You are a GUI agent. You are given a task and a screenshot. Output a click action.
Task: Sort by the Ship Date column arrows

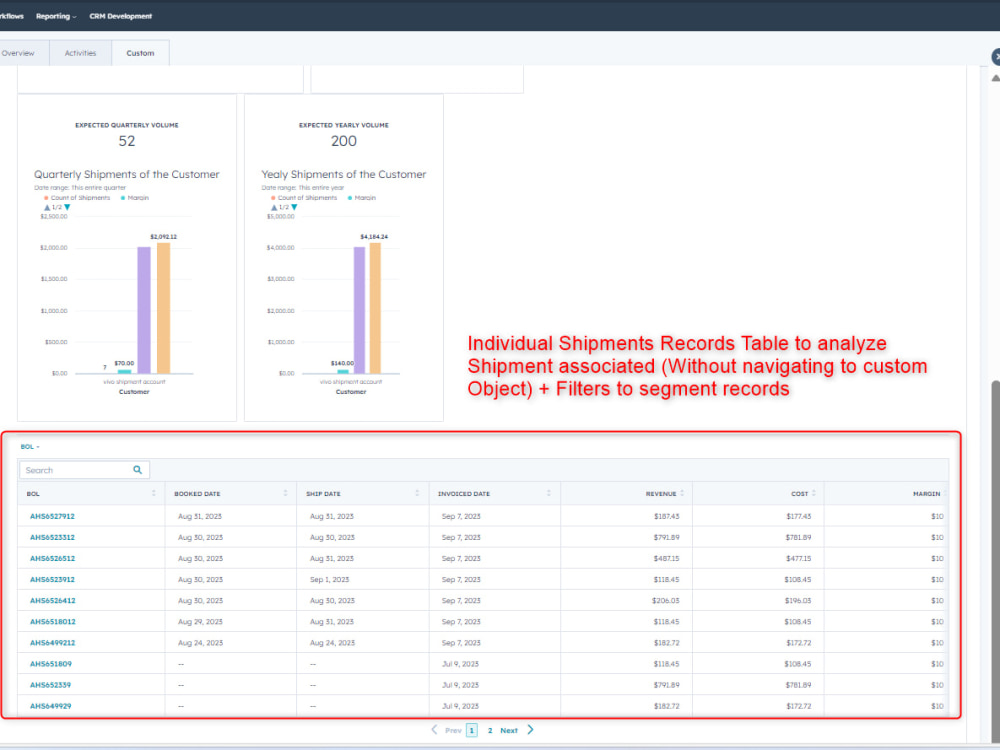click(417, 493)
